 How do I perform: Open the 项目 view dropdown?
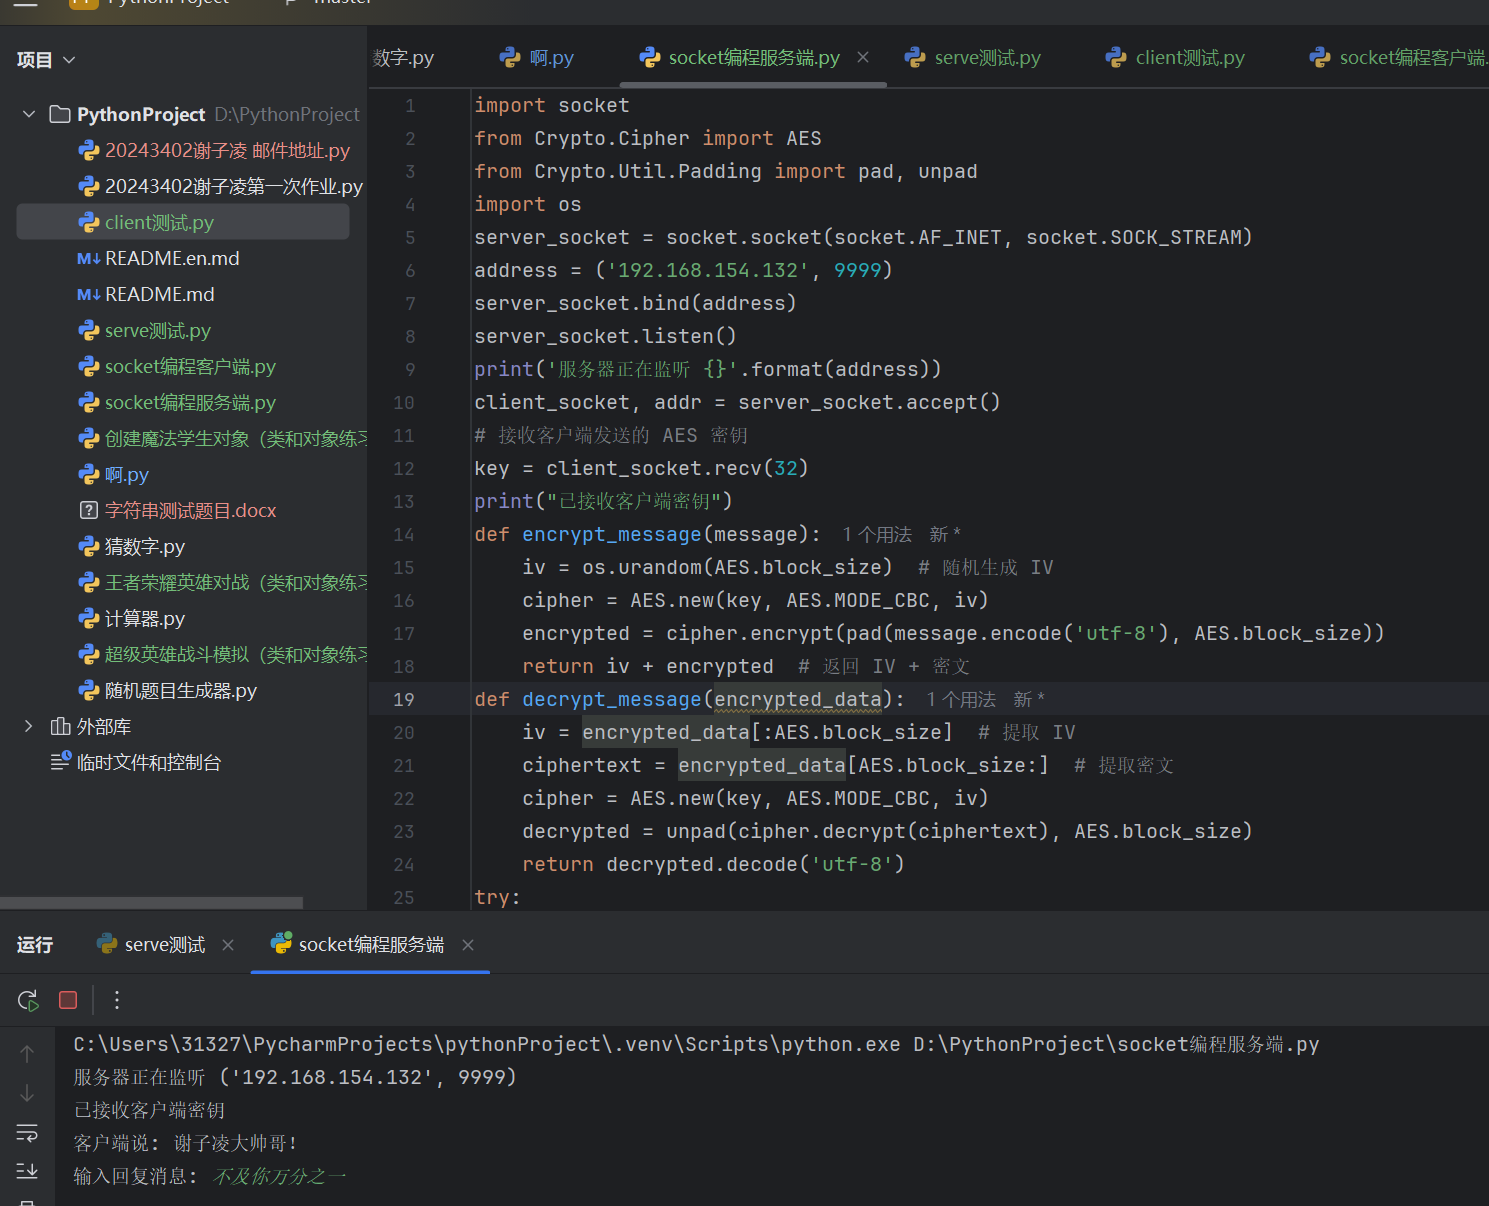[x=46, y=60]
